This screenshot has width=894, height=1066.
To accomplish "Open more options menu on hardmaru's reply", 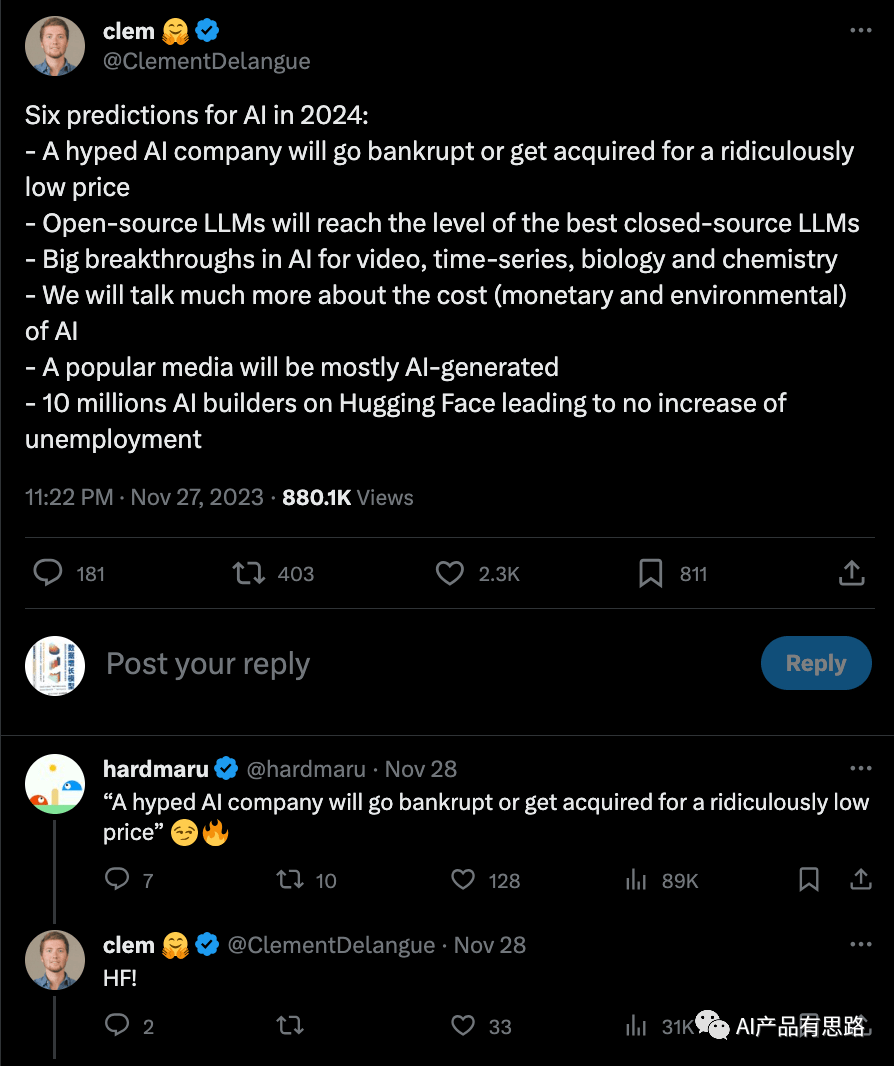I will (860, 768).
